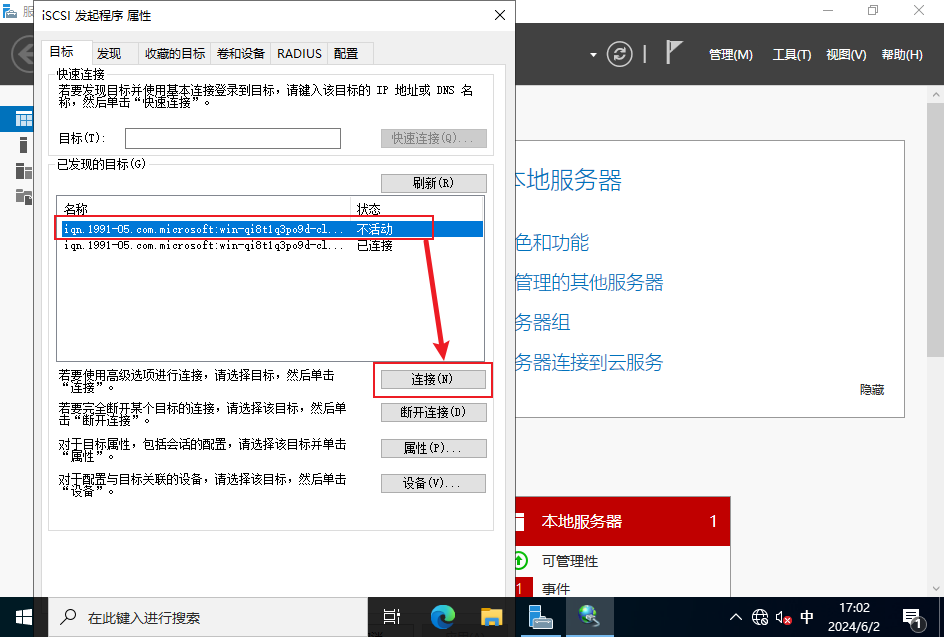
Task: Show hidden system tray icons
Action: click(x=736, y=617)
